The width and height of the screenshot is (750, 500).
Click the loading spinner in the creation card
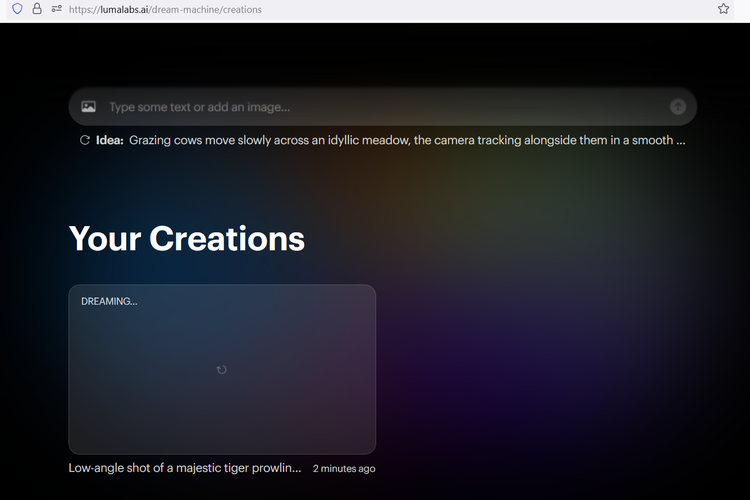pos(222,369)
